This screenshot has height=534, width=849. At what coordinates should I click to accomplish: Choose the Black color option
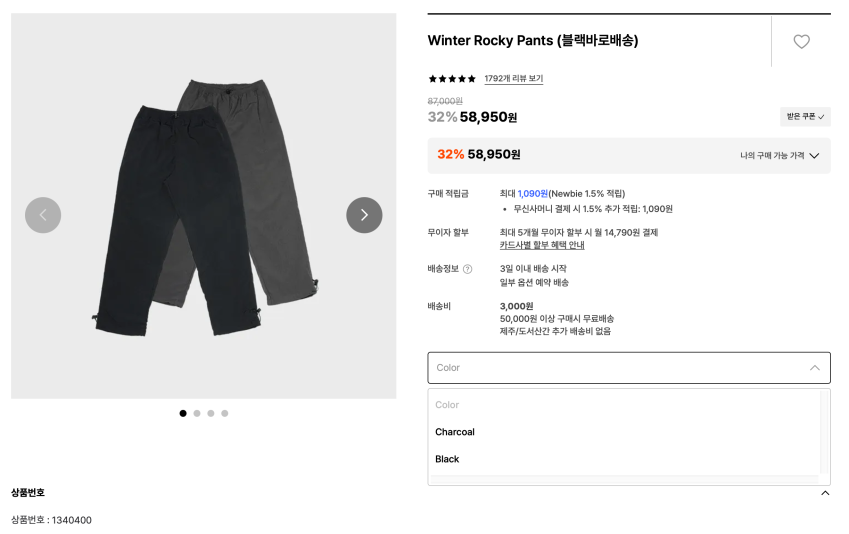pyautogui.click(x=447, y=459)
